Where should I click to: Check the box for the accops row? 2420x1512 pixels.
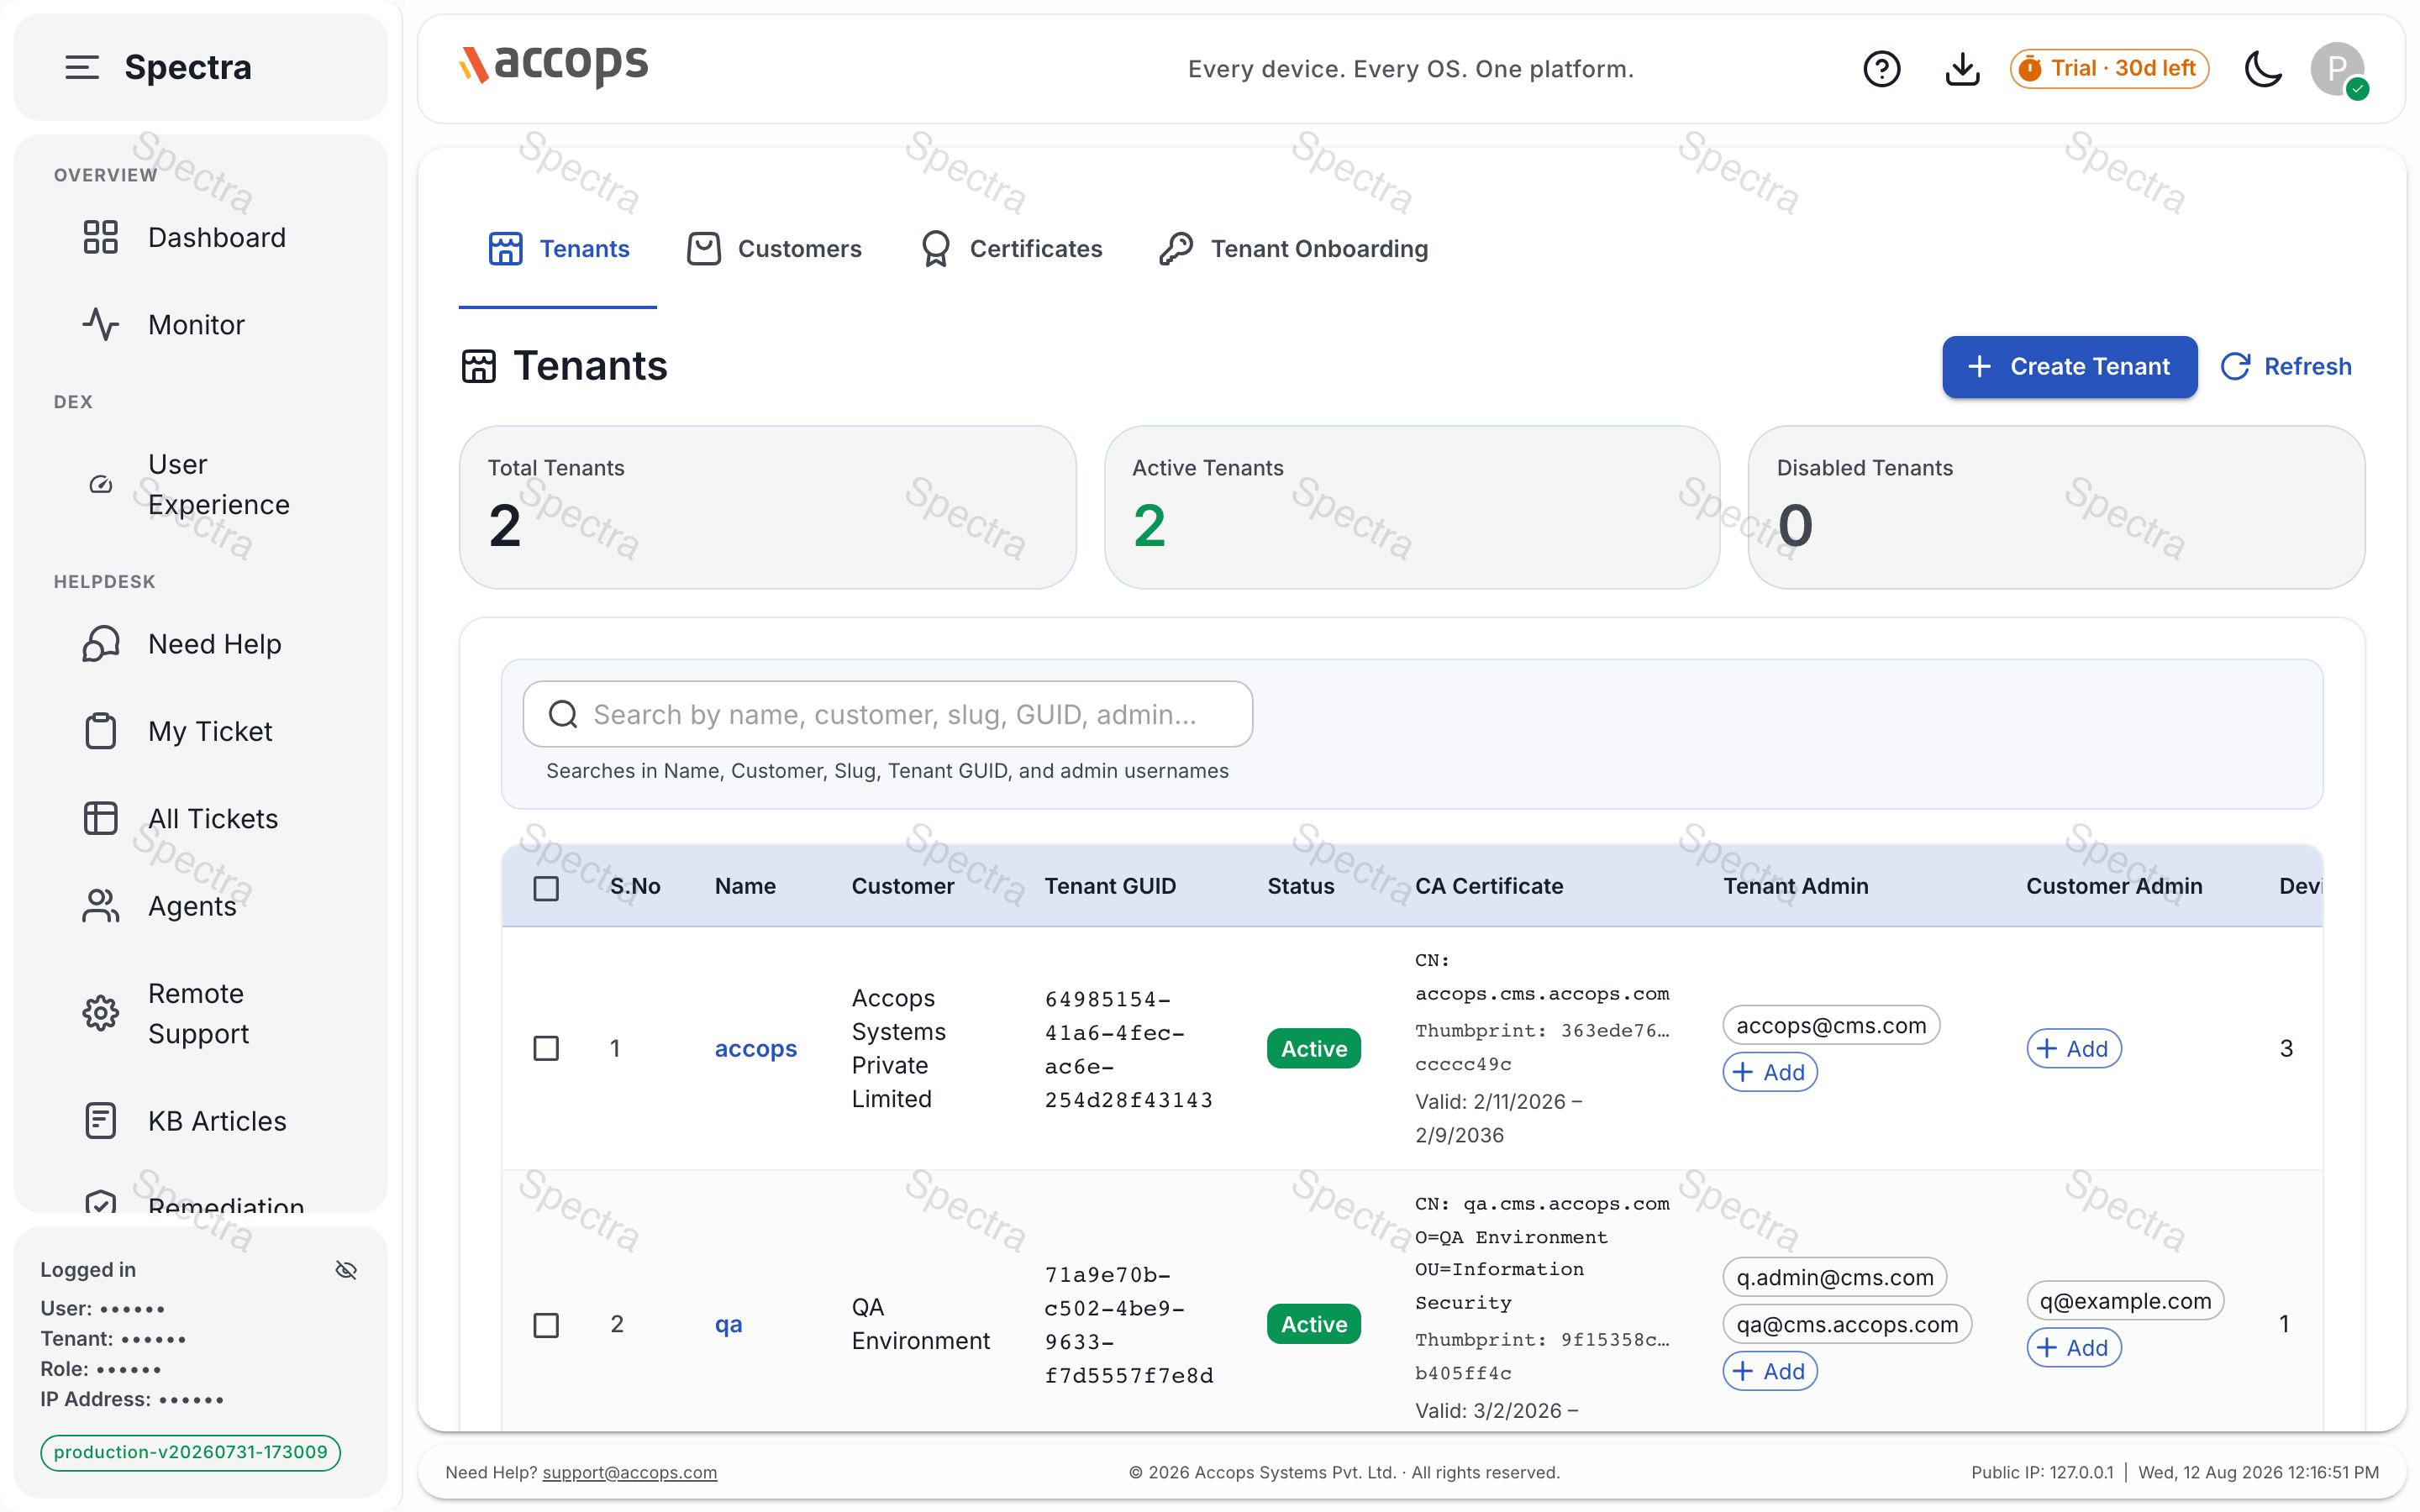(x=546, y=1048)
